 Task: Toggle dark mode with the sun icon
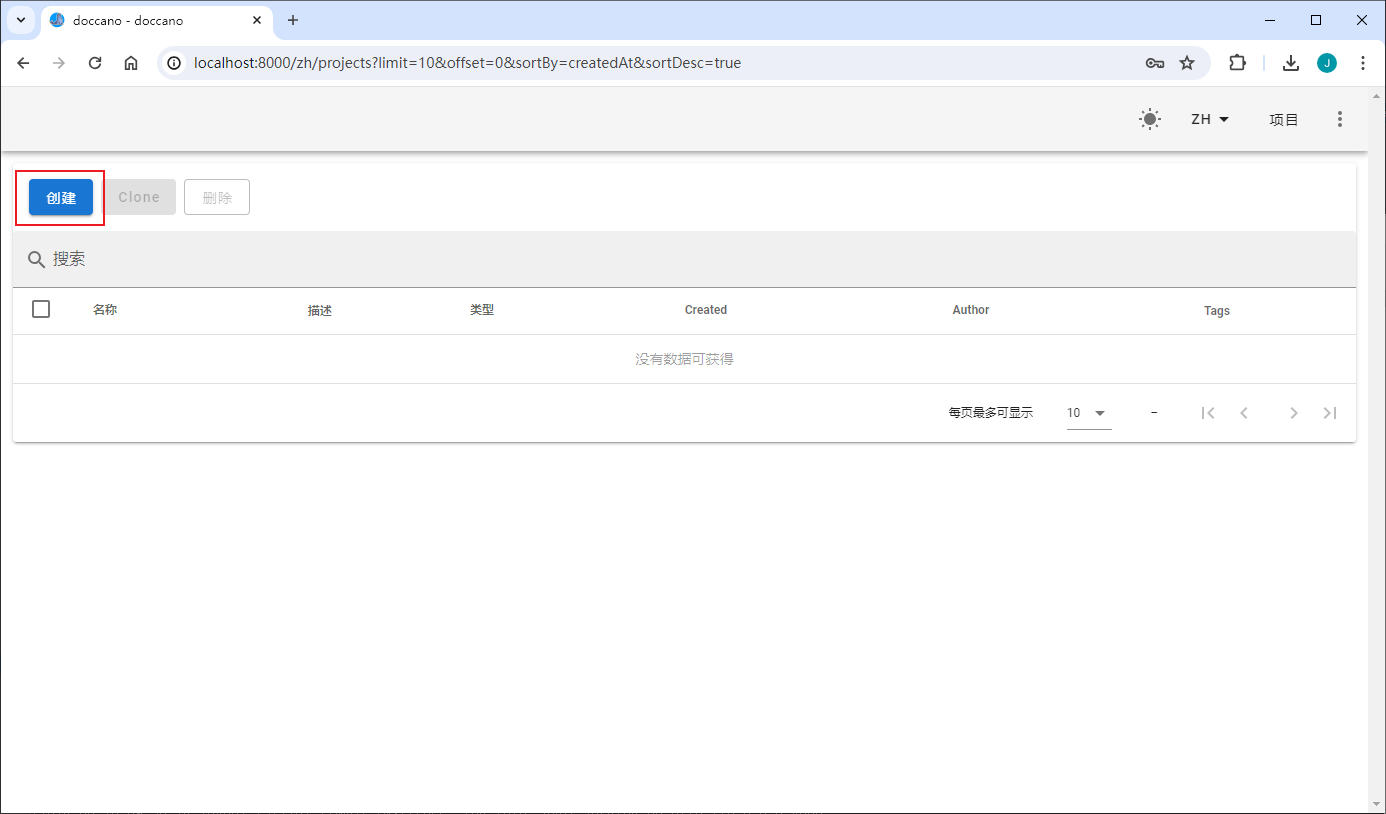click(x=1149, y=119)
